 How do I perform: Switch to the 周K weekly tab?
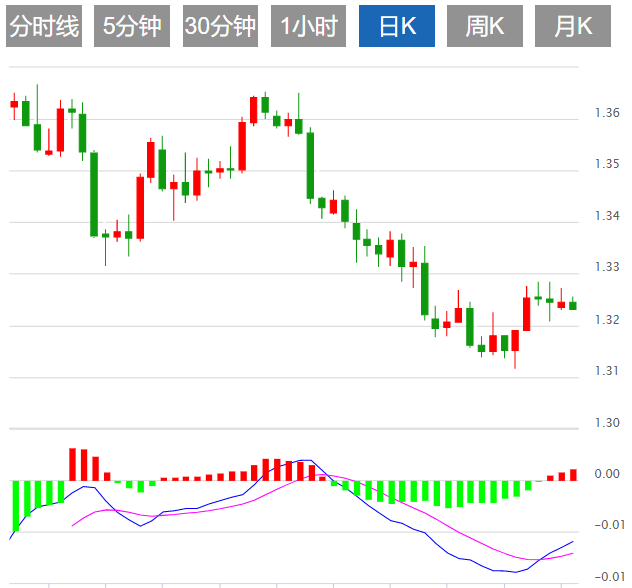point(484,26)
